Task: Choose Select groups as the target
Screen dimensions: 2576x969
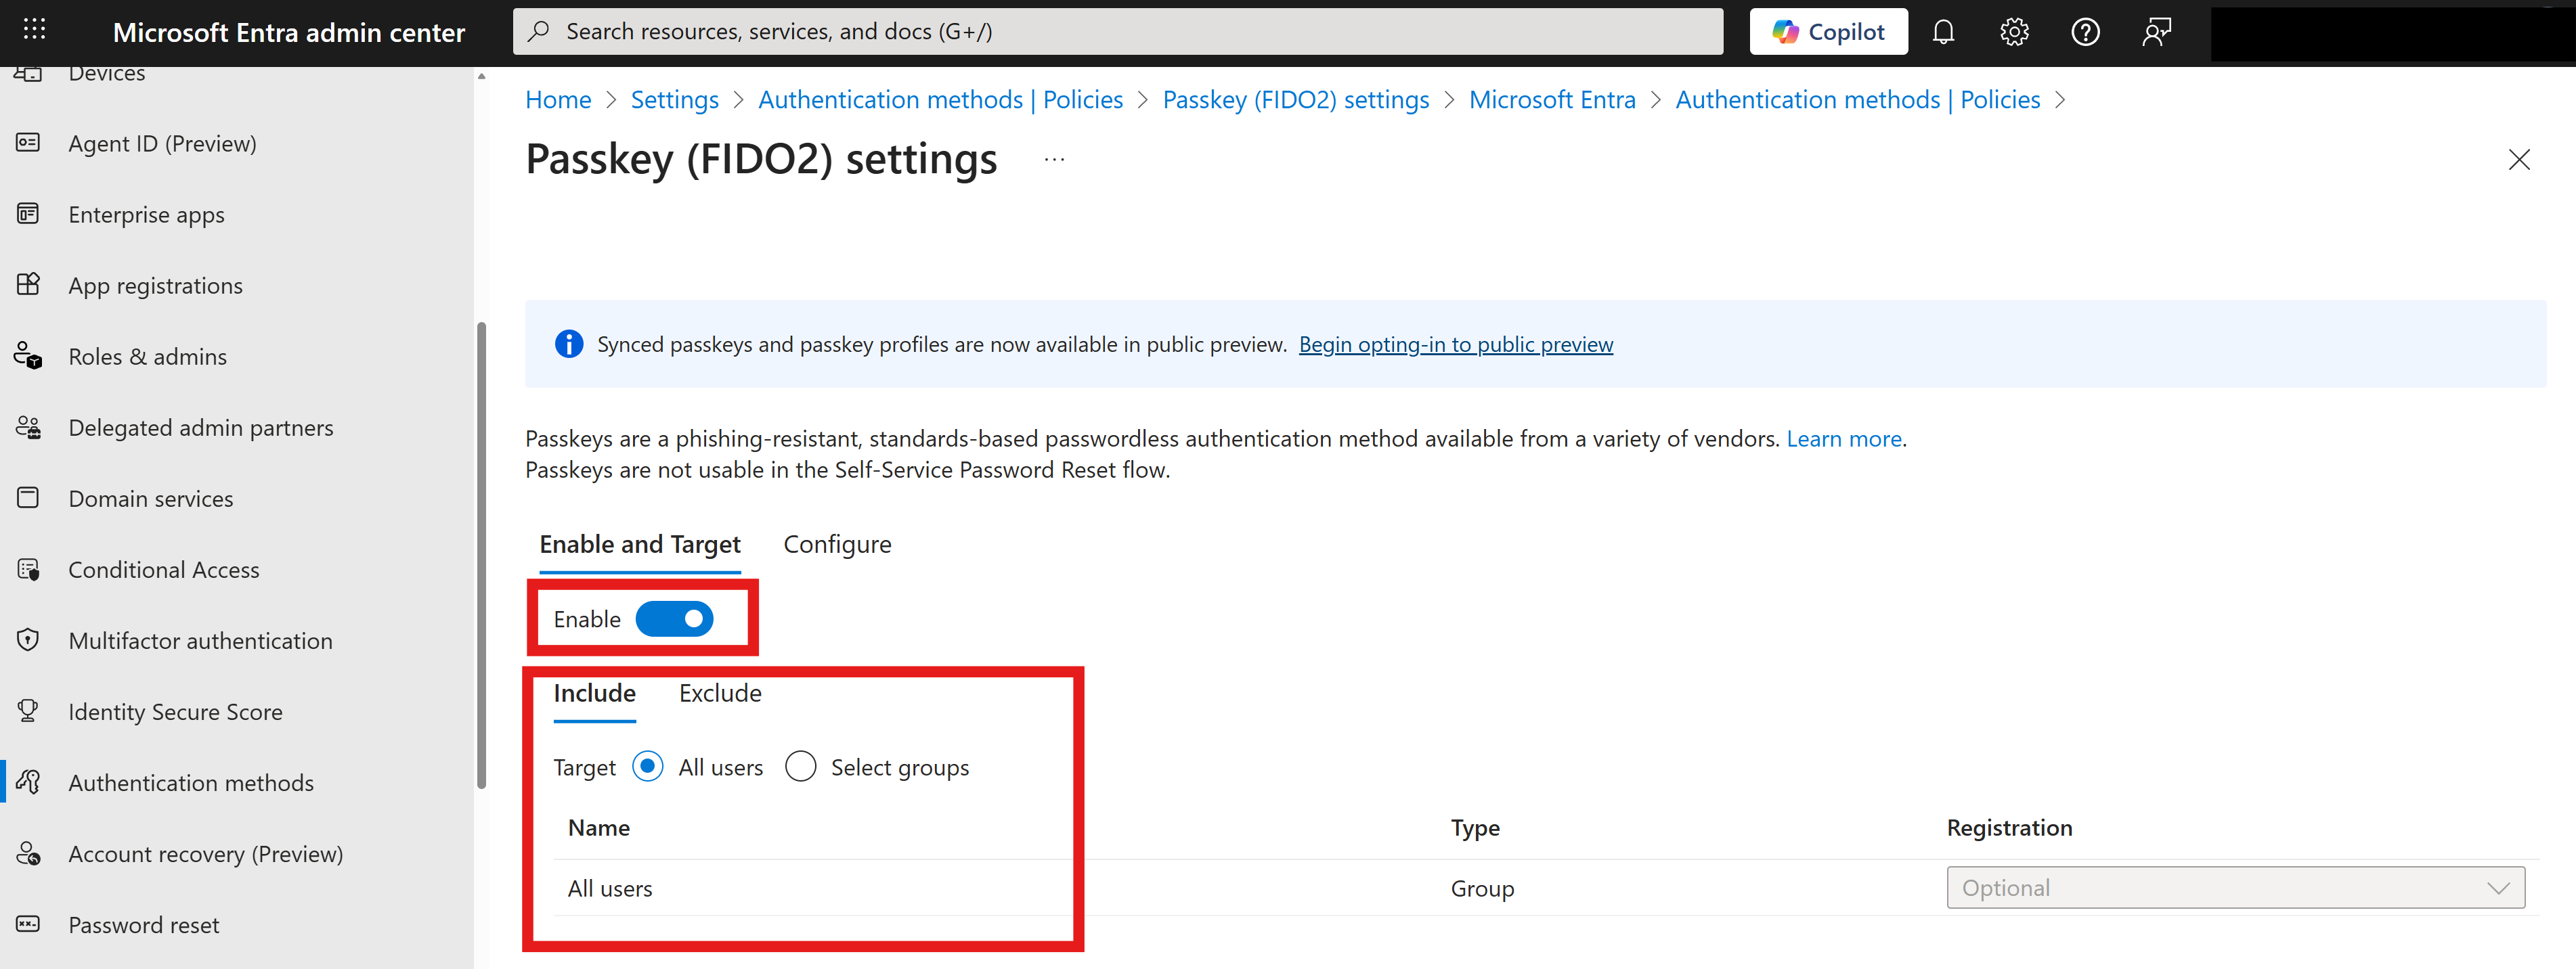Action: point(800,766)
